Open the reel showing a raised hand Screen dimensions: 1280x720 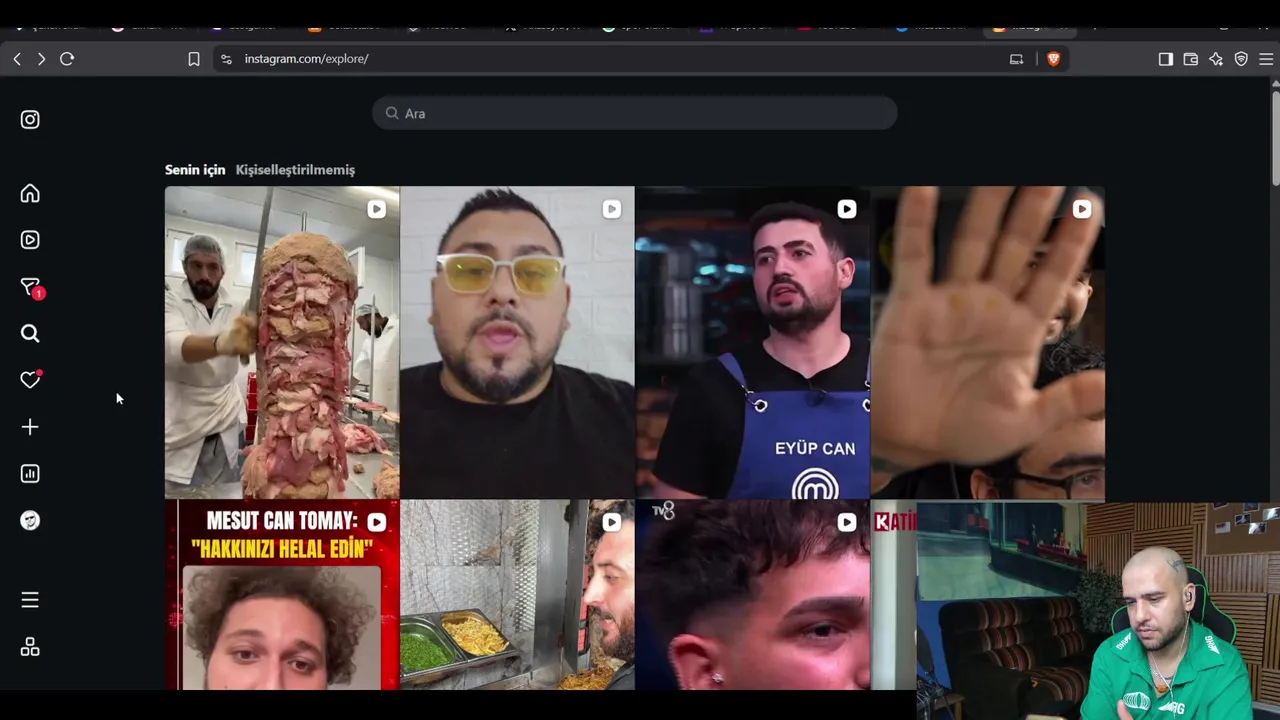[988, 342]
